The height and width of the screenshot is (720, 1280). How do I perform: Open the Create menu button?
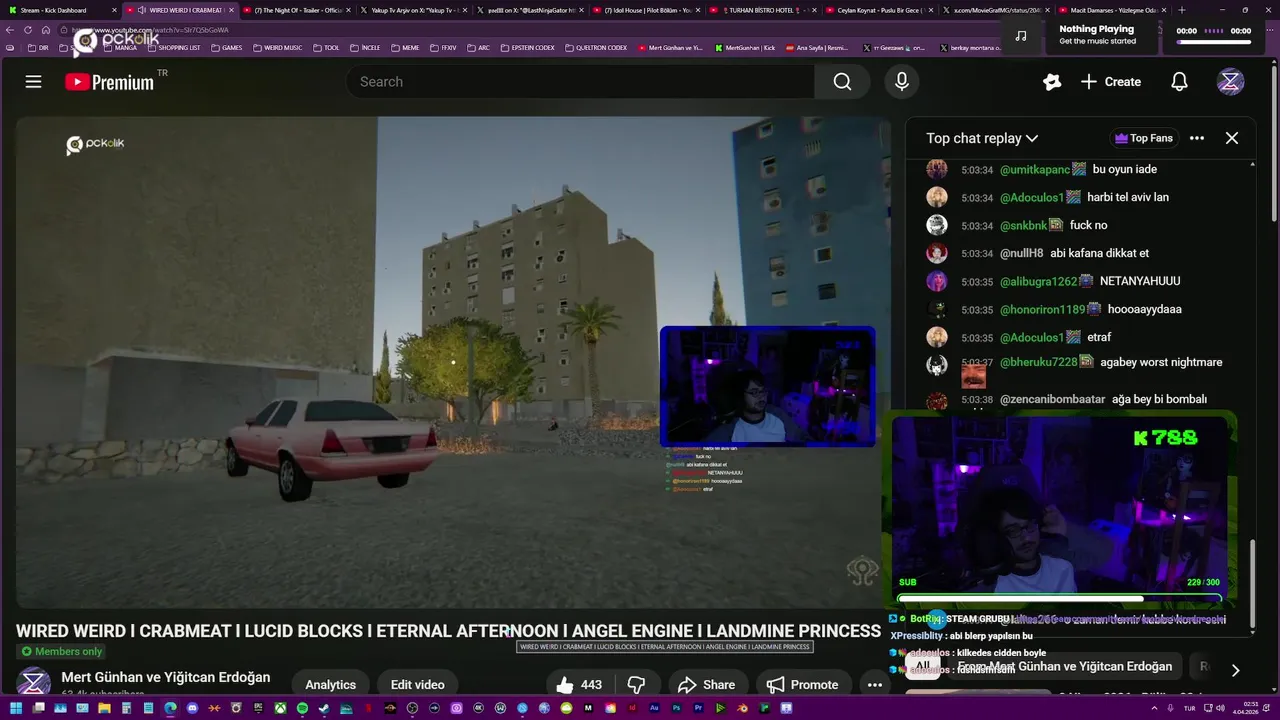[x=1111, y=82]
